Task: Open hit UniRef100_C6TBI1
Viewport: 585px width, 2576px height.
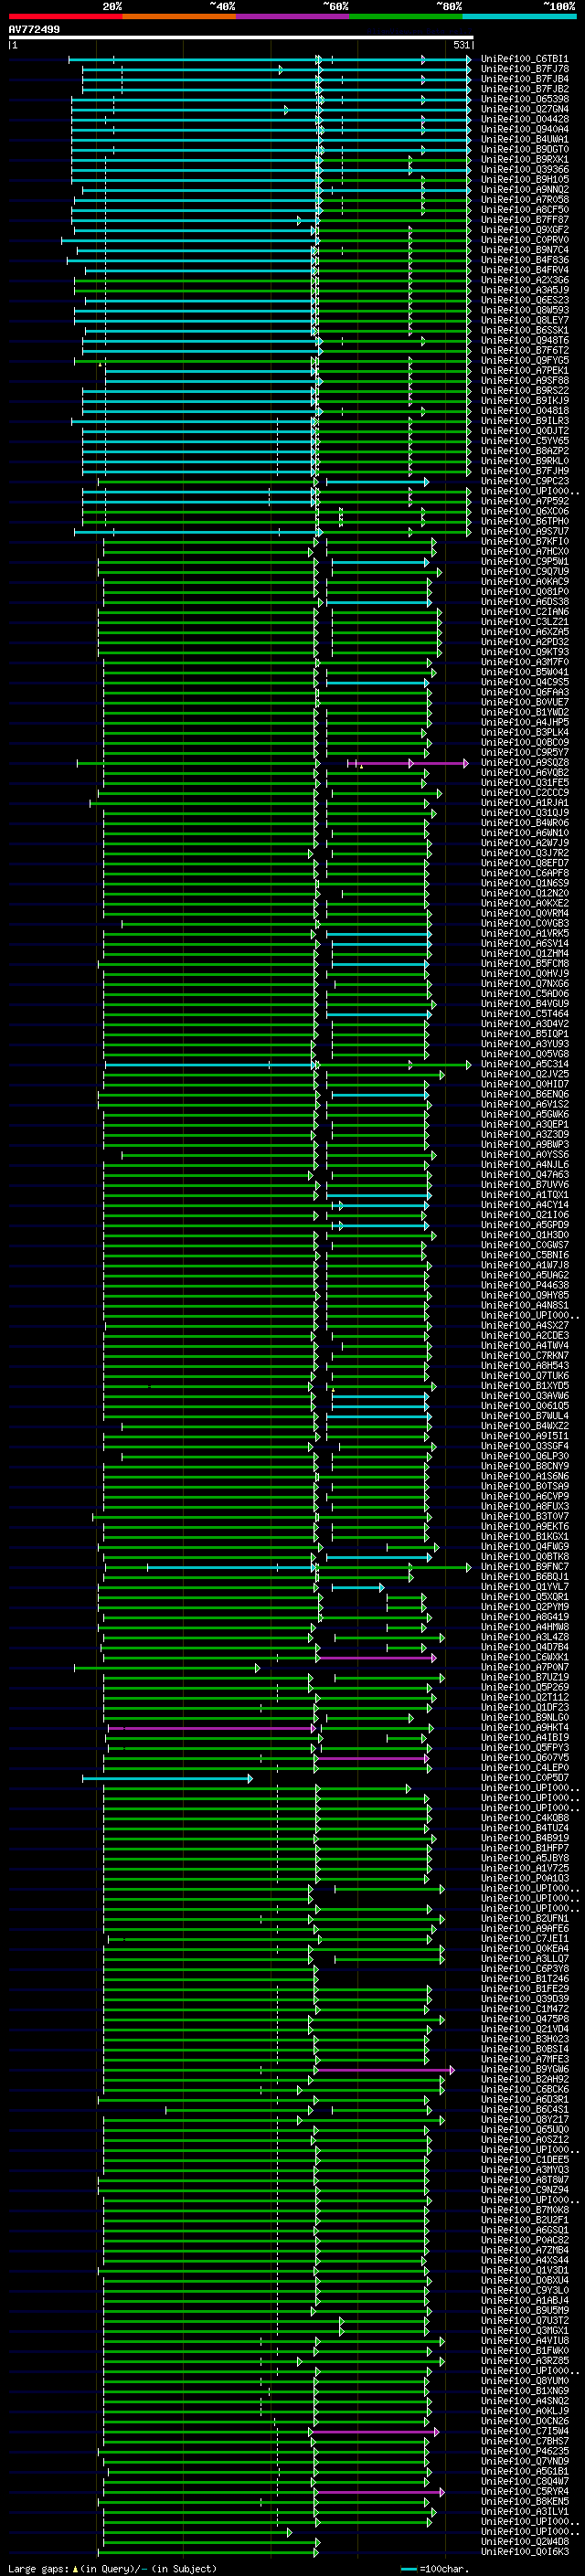Action: pos(525,59)
